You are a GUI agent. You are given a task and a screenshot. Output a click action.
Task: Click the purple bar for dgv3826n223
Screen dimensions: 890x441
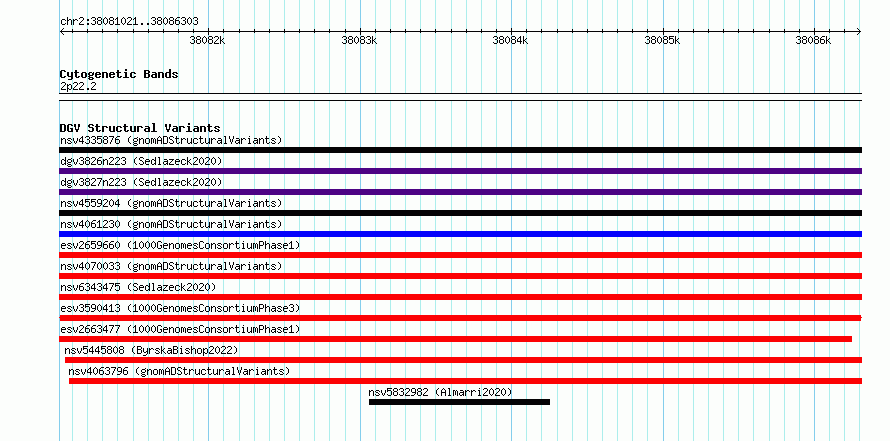click(x=460, y=171)
